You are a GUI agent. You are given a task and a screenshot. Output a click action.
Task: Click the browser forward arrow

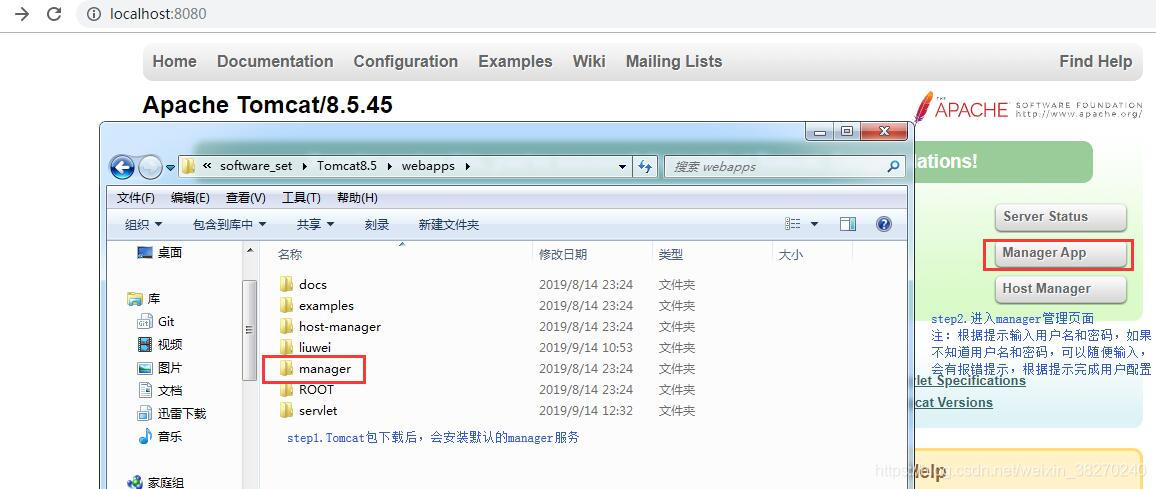(22, 14)
